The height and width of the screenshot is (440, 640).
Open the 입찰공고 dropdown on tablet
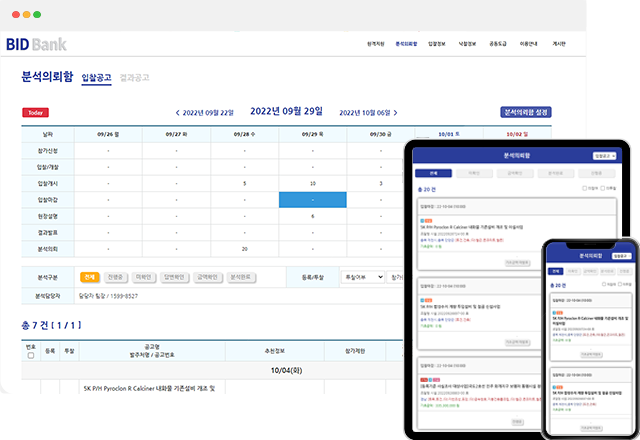(x=604, y=156)
